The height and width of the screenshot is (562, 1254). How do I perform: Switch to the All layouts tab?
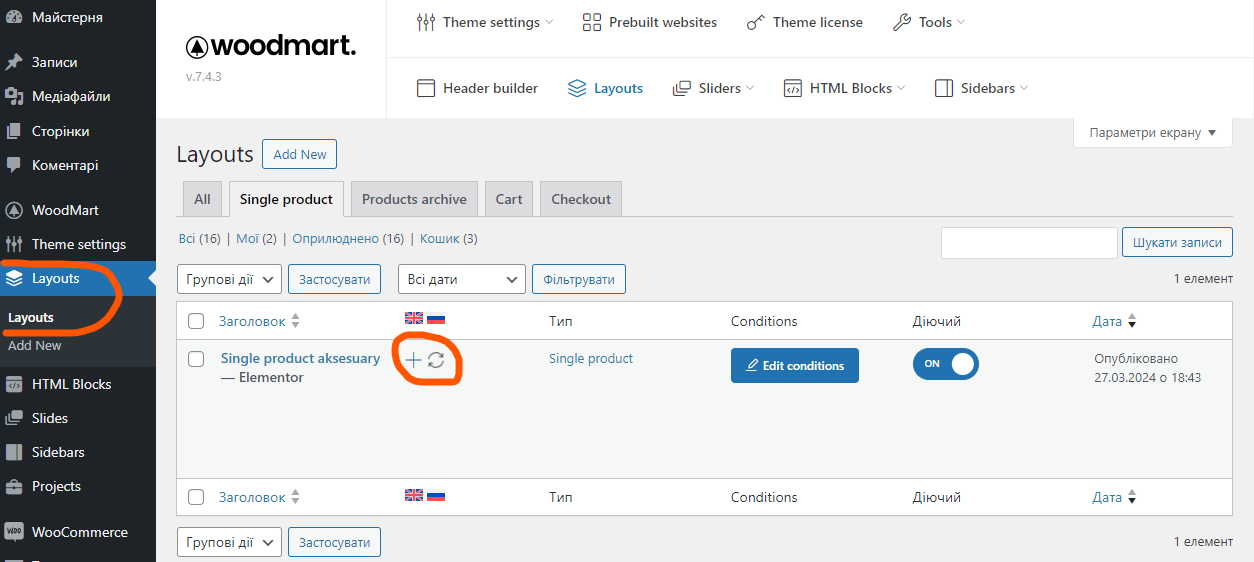point(202,199)
